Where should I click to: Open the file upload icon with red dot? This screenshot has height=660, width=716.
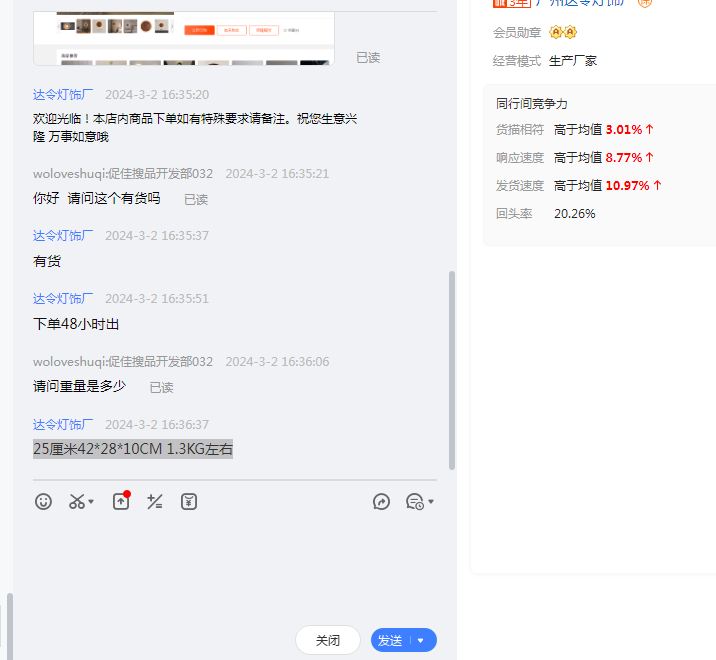(121, 501)
